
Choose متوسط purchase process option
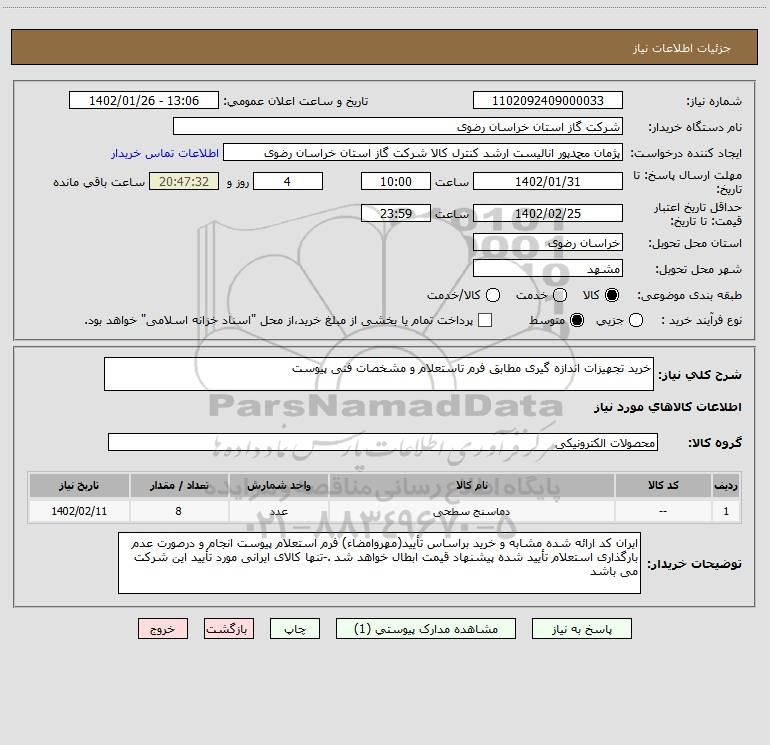click(577, 321)
